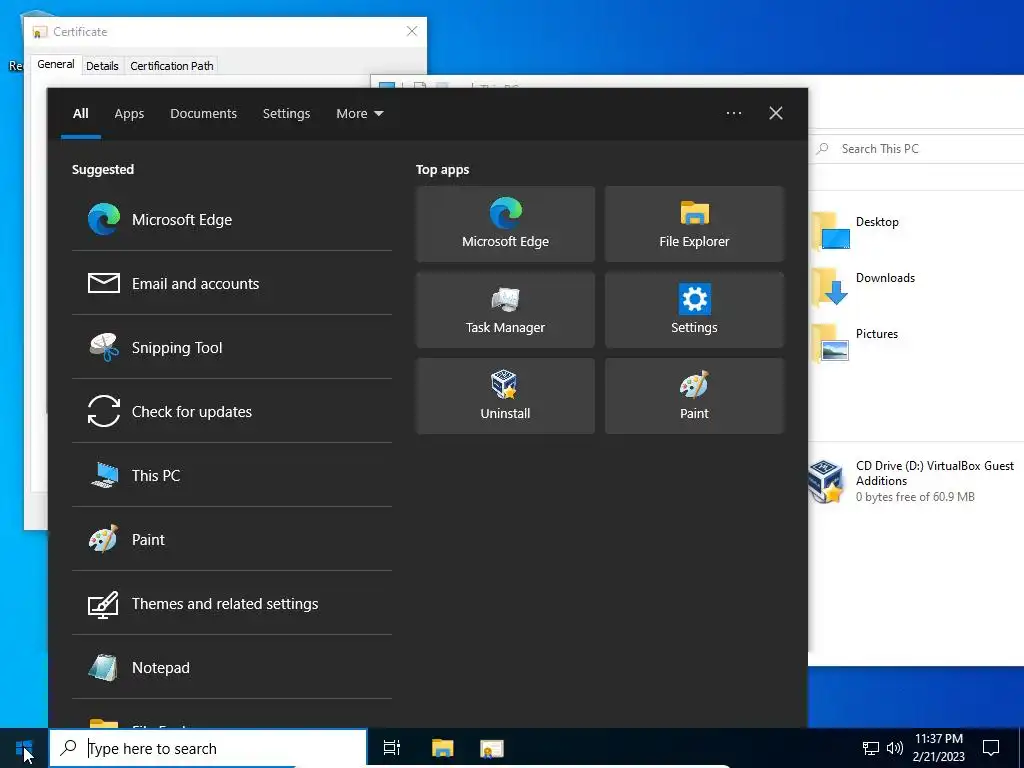Open This PC from Suggested list
This screenshot has height=768, width=1024.
(x=231, y=475)
